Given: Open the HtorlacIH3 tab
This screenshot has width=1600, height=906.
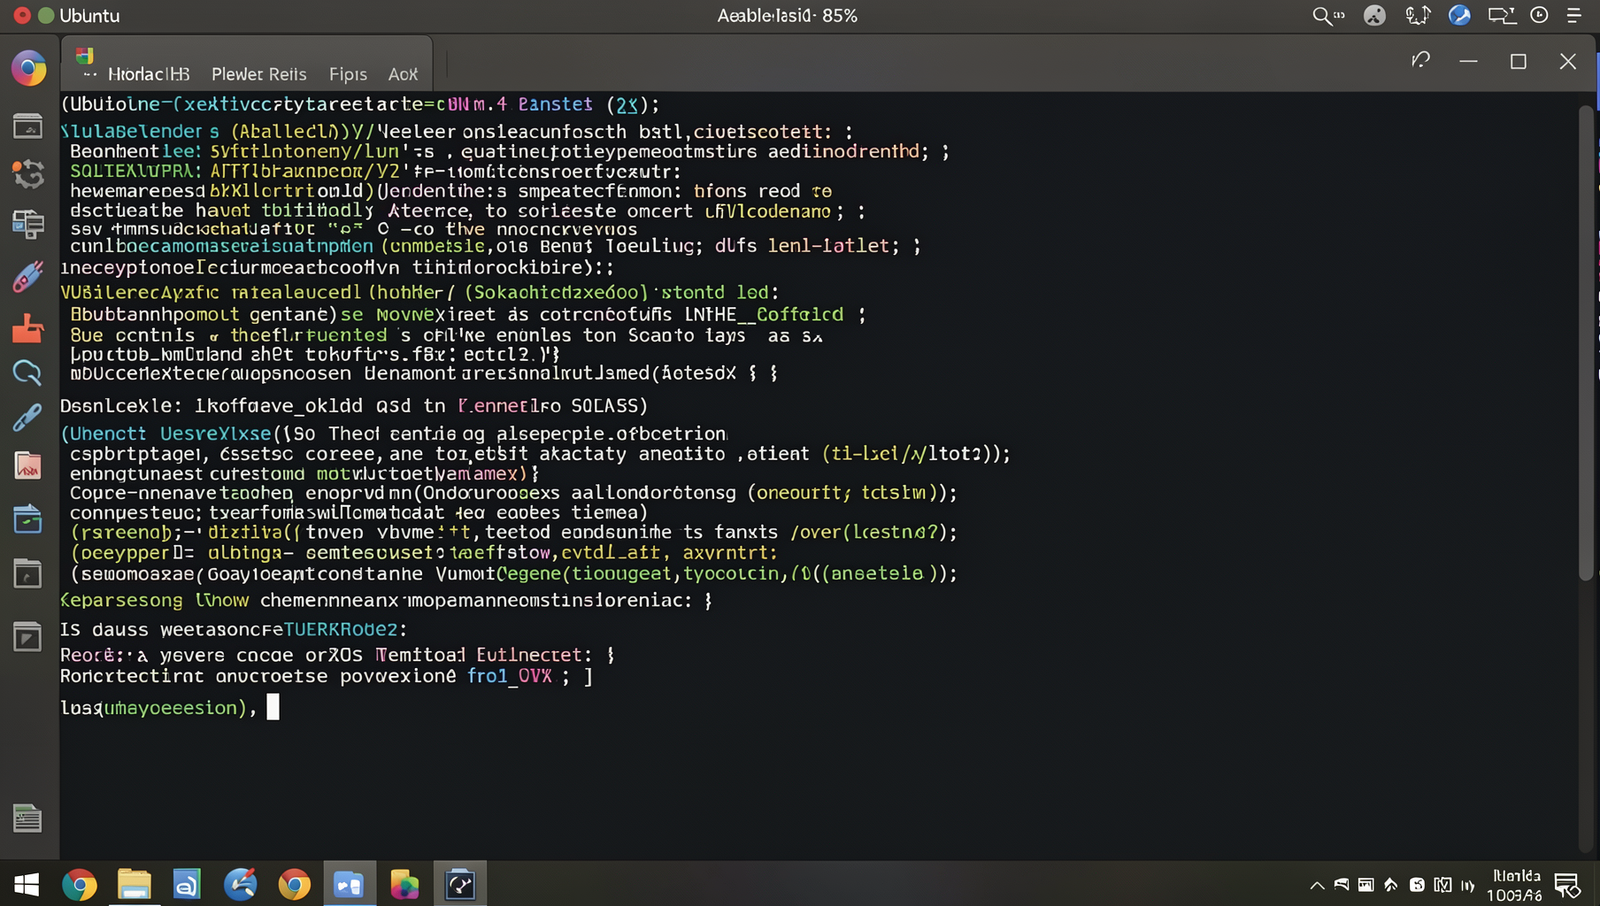Looking at the screenshot, I should pyautogui.click(x=148, y=74).
